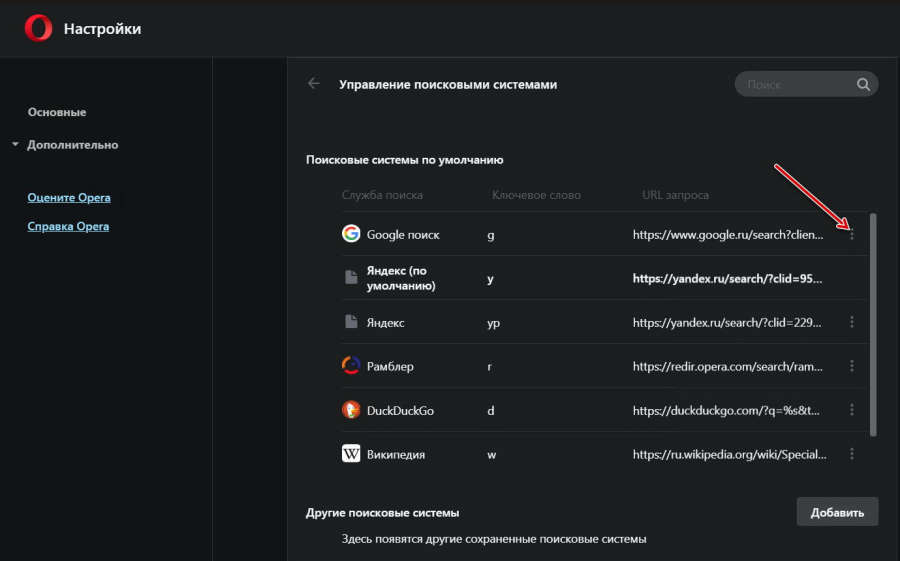Click page icon of Яндекс yp row
This screenshot has height=561, width=900.
[351, 321]
